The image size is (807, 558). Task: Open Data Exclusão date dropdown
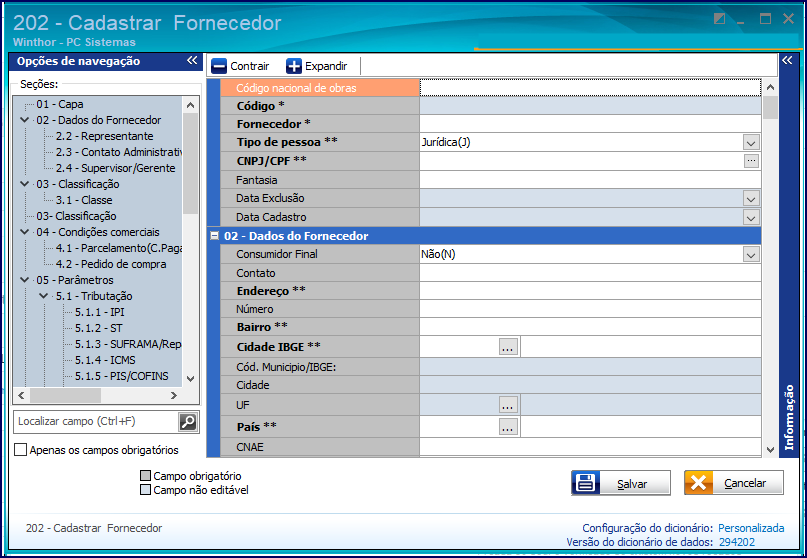[751, 199]
